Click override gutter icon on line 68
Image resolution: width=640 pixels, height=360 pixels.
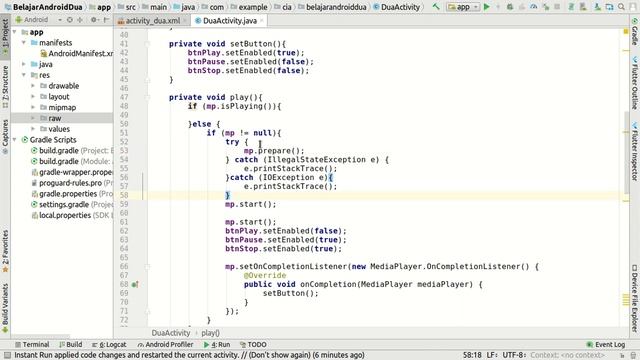pos(135,284)
